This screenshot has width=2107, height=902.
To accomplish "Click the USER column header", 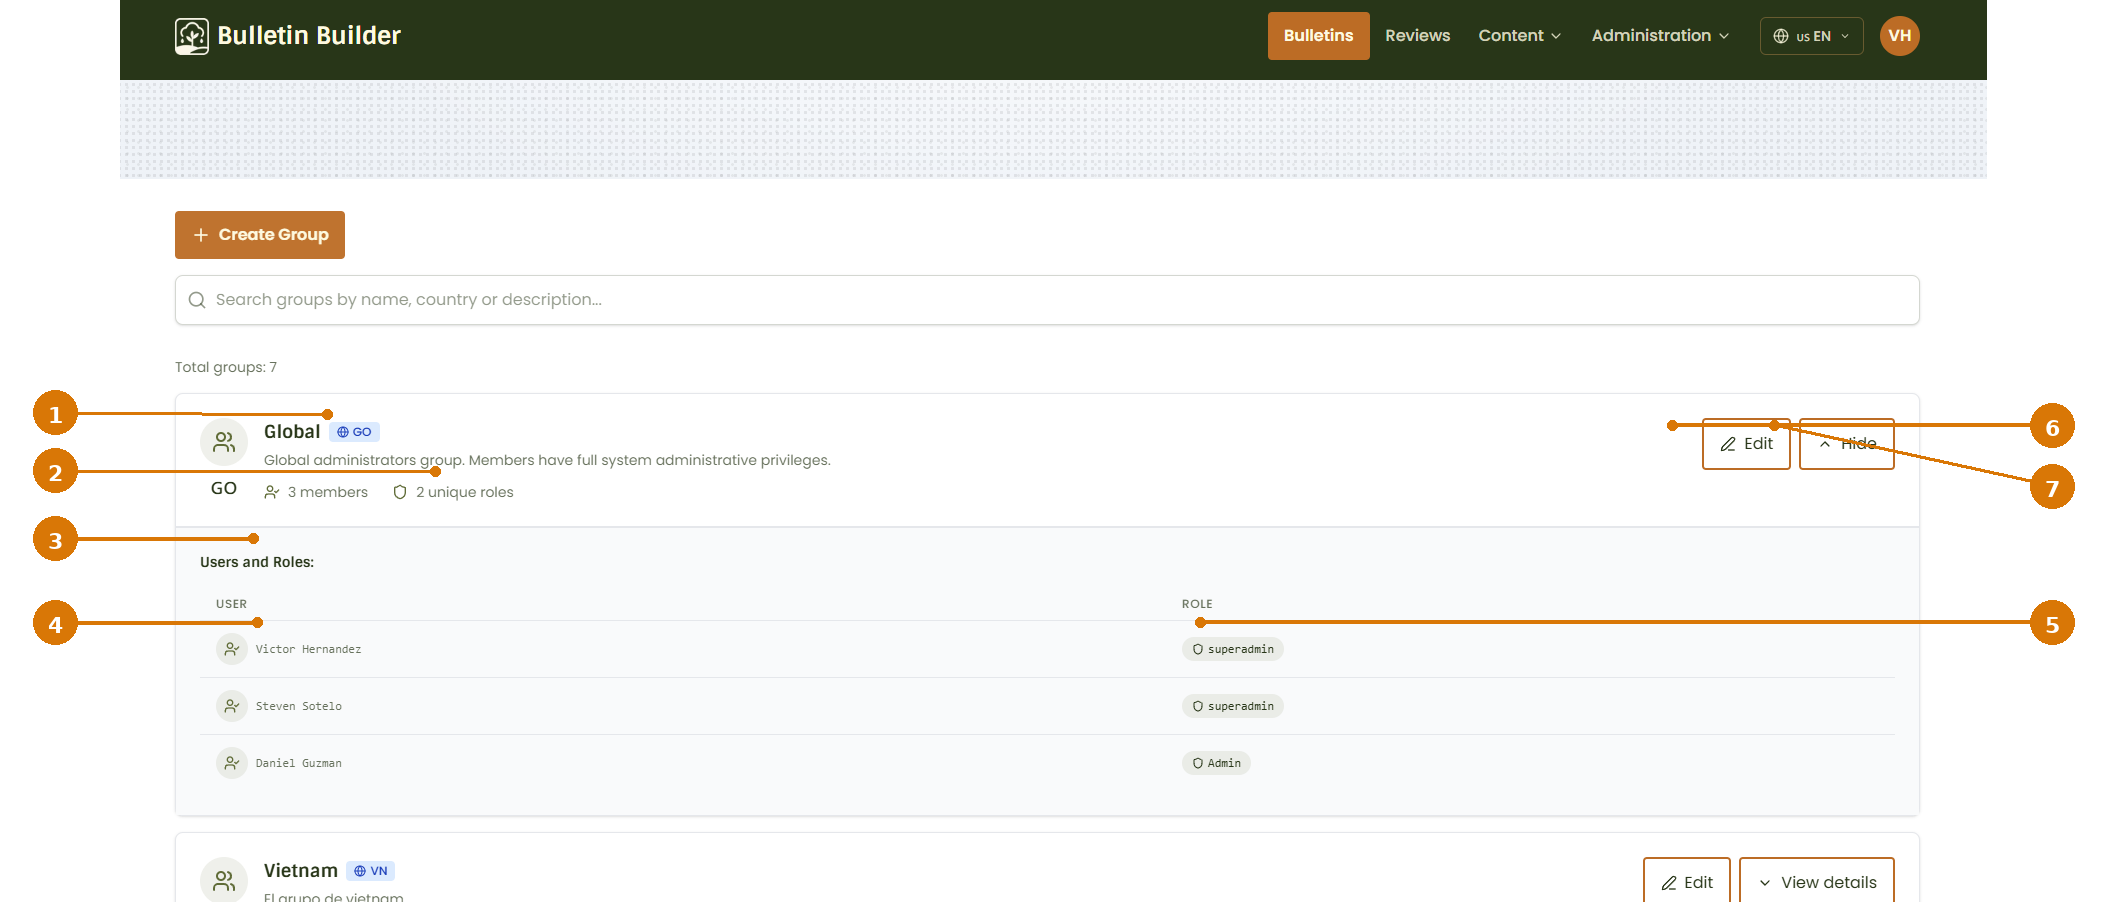I will [231, 604].
